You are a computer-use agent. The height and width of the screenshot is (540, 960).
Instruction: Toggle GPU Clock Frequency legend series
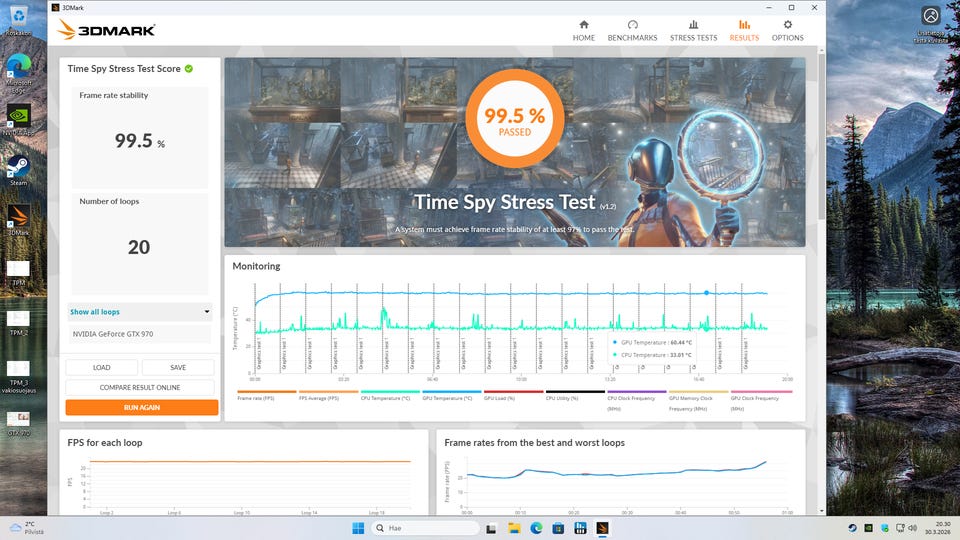pos(761,401)
